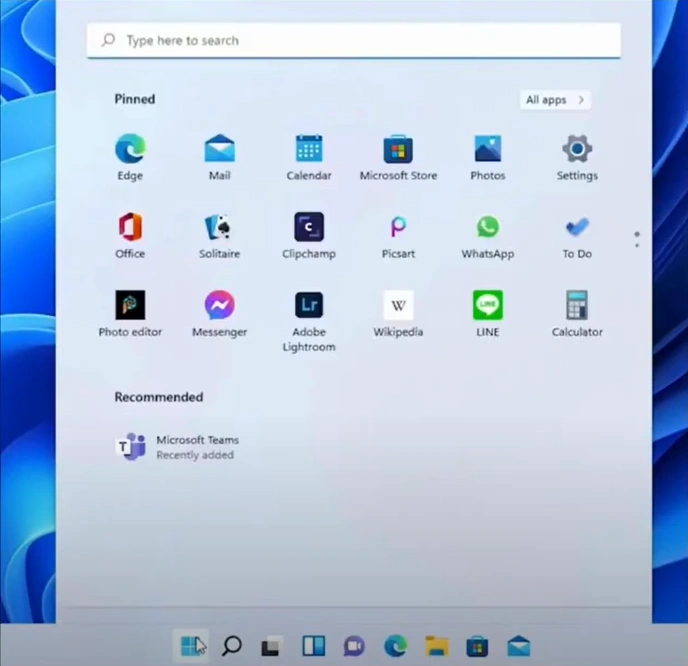The width and height of the screenshot is (688, 666).
Task: Launch the LINE app
Action: point(487,313)
